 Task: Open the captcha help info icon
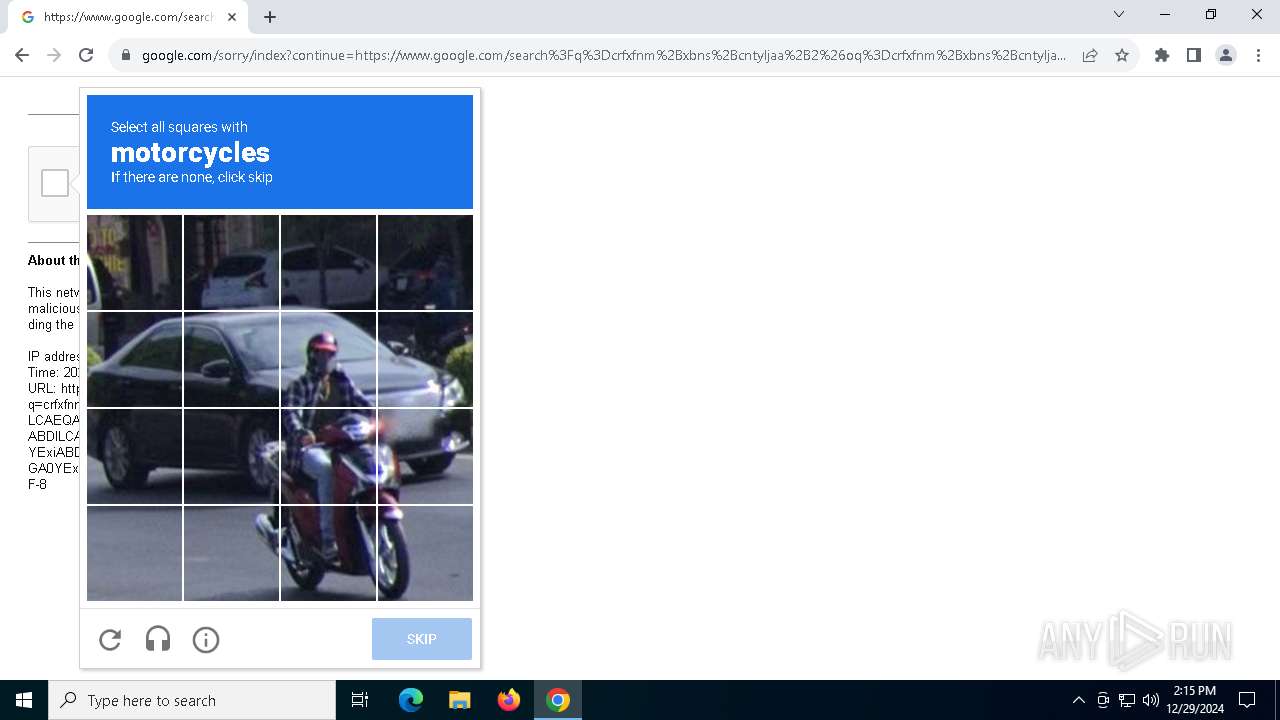point(206,639)
